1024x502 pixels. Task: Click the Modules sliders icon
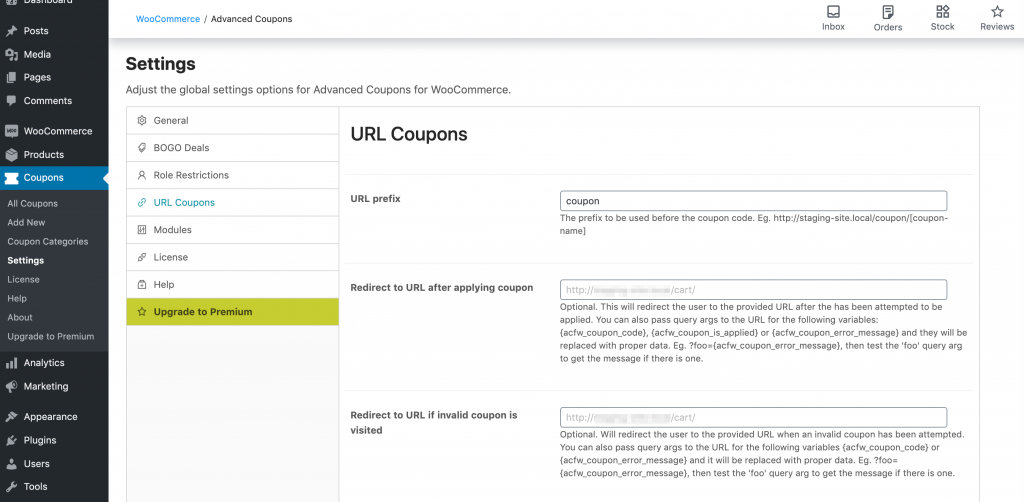pos(142,230)
